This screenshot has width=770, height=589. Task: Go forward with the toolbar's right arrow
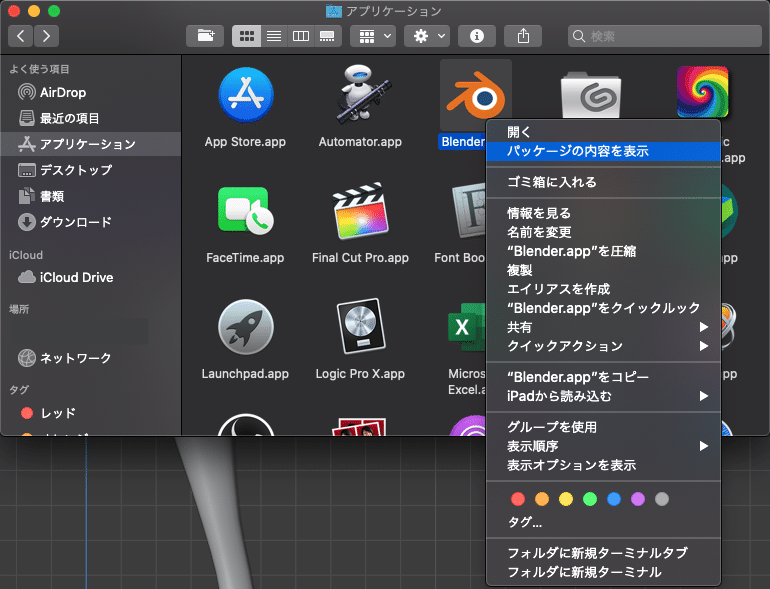pyautogui.click(x=46, y=36)
